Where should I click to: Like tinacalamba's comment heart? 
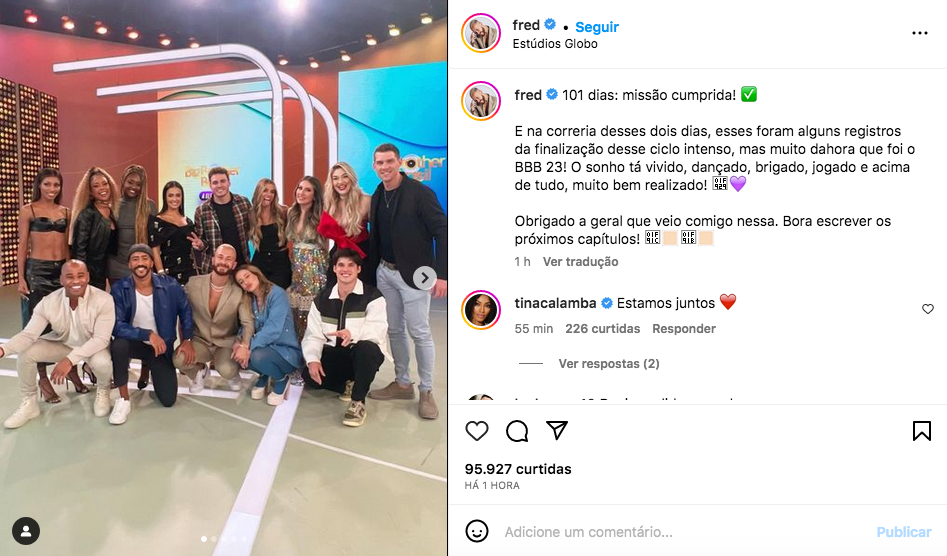click(928, 309)
